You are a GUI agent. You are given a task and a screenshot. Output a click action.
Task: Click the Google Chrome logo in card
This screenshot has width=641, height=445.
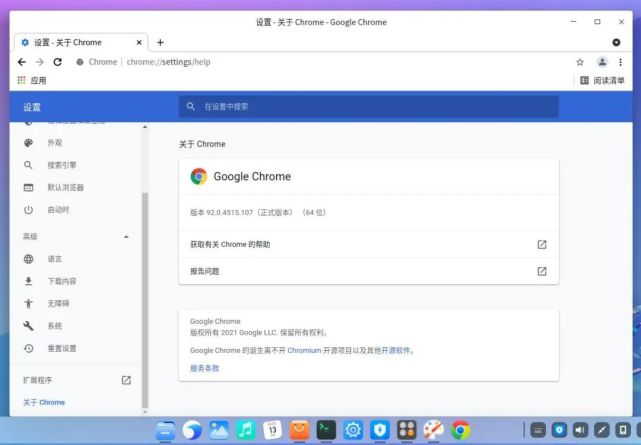click(199, 177)
